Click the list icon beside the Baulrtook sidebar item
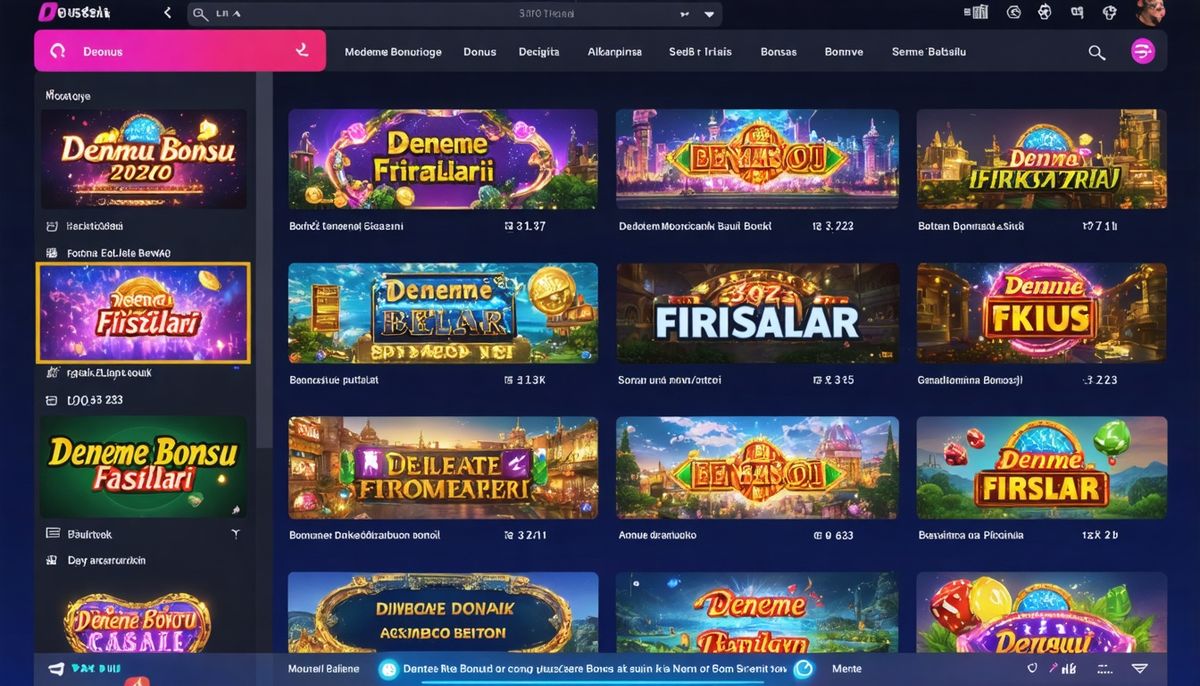The width and height of the screenshot is (1200, 686). coord(53,534)
